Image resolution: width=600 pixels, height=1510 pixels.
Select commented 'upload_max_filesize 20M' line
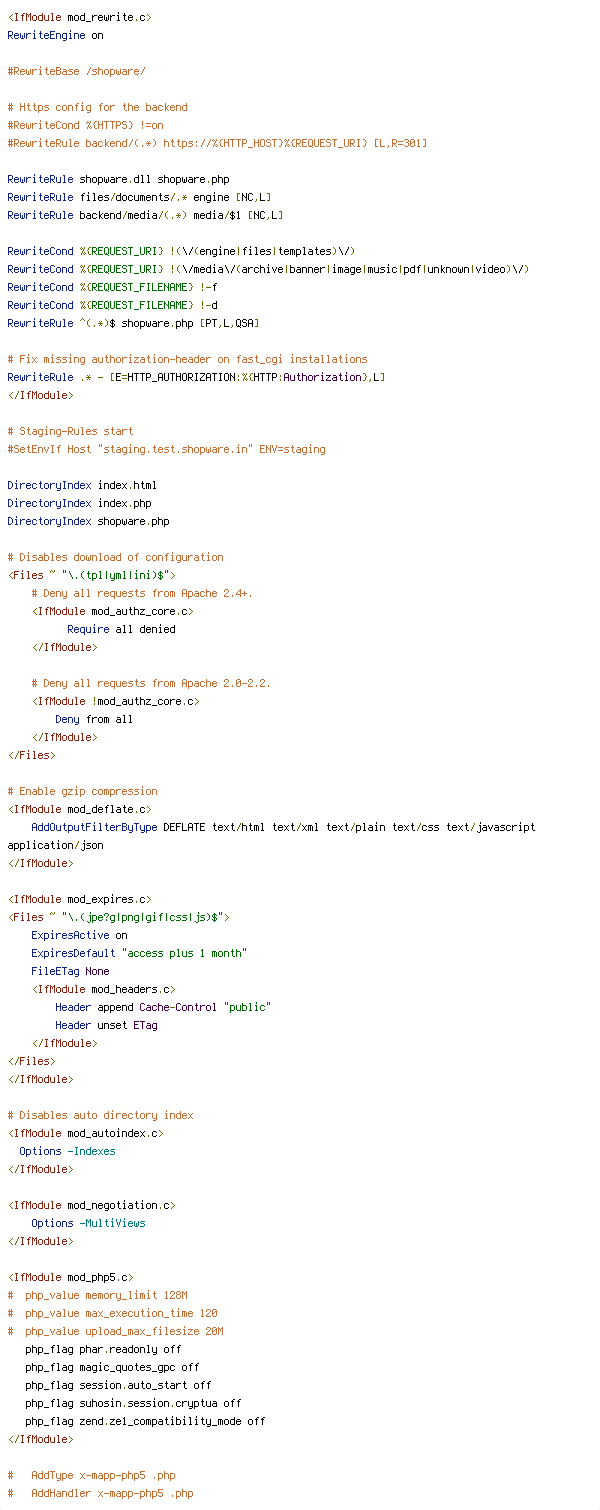click(x=115, y=1331)
